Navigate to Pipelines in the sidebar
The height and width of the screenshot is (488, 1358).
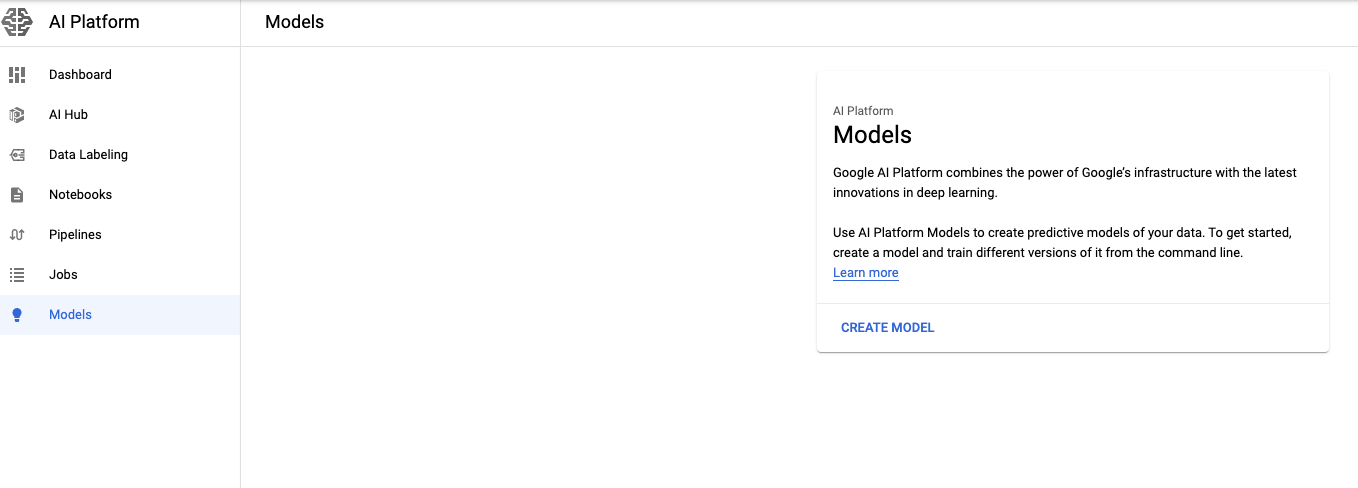(x=75, y=235)
